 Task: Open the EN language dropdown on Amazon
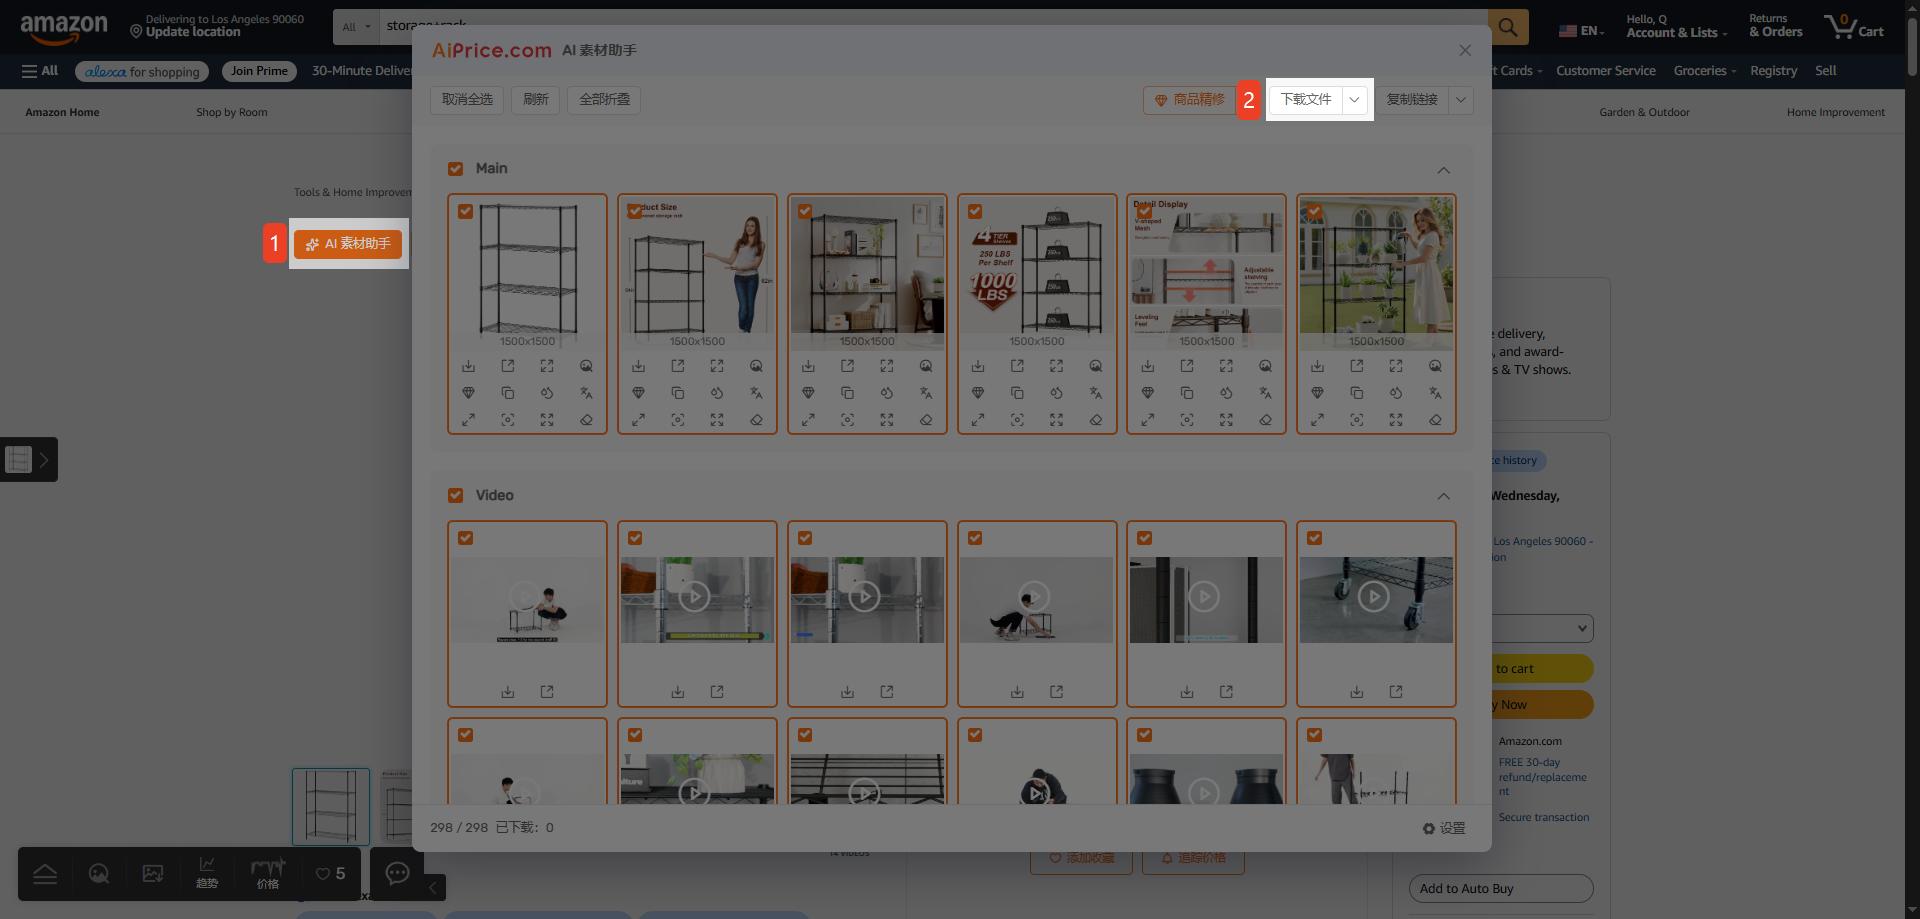1582,31
